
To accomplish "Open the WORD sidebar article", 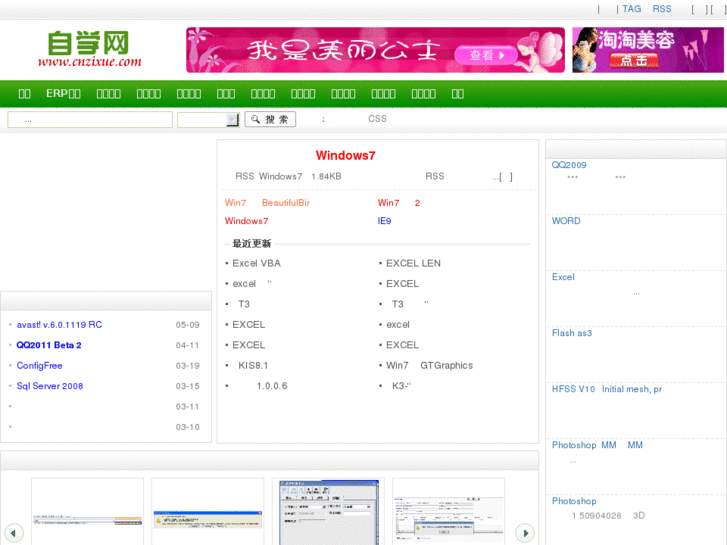I will click(x=566, y=221).
